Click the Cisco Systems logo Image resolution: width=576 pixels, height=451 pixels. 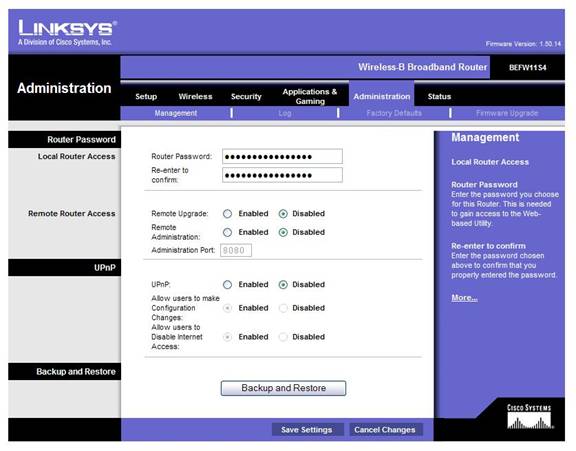click(x=529, y=416)
